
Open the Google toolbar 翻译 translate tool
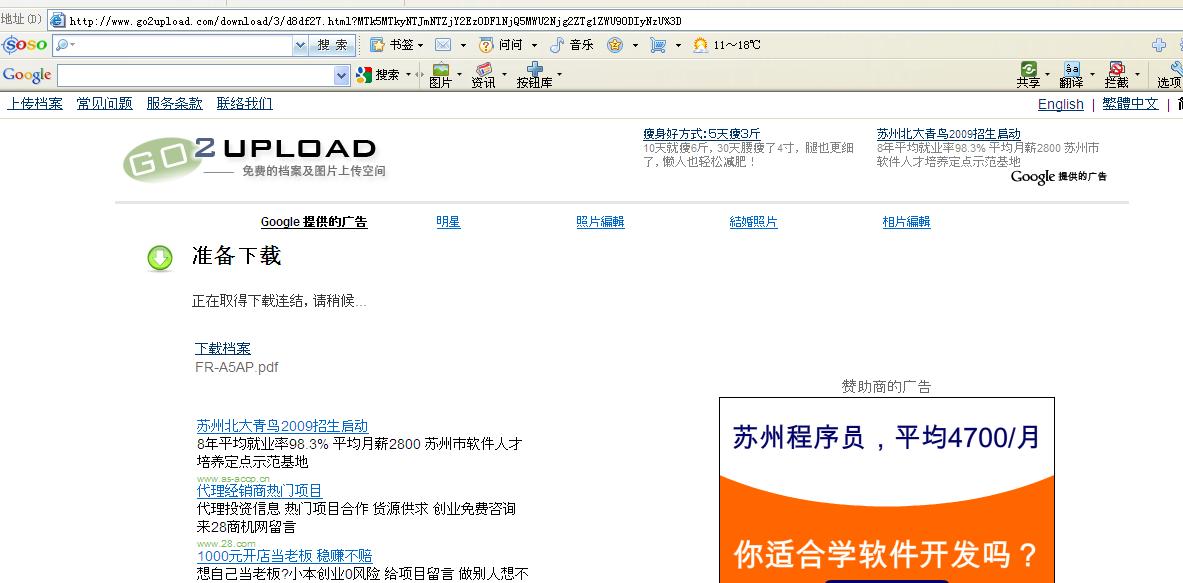coord(1071,70)
